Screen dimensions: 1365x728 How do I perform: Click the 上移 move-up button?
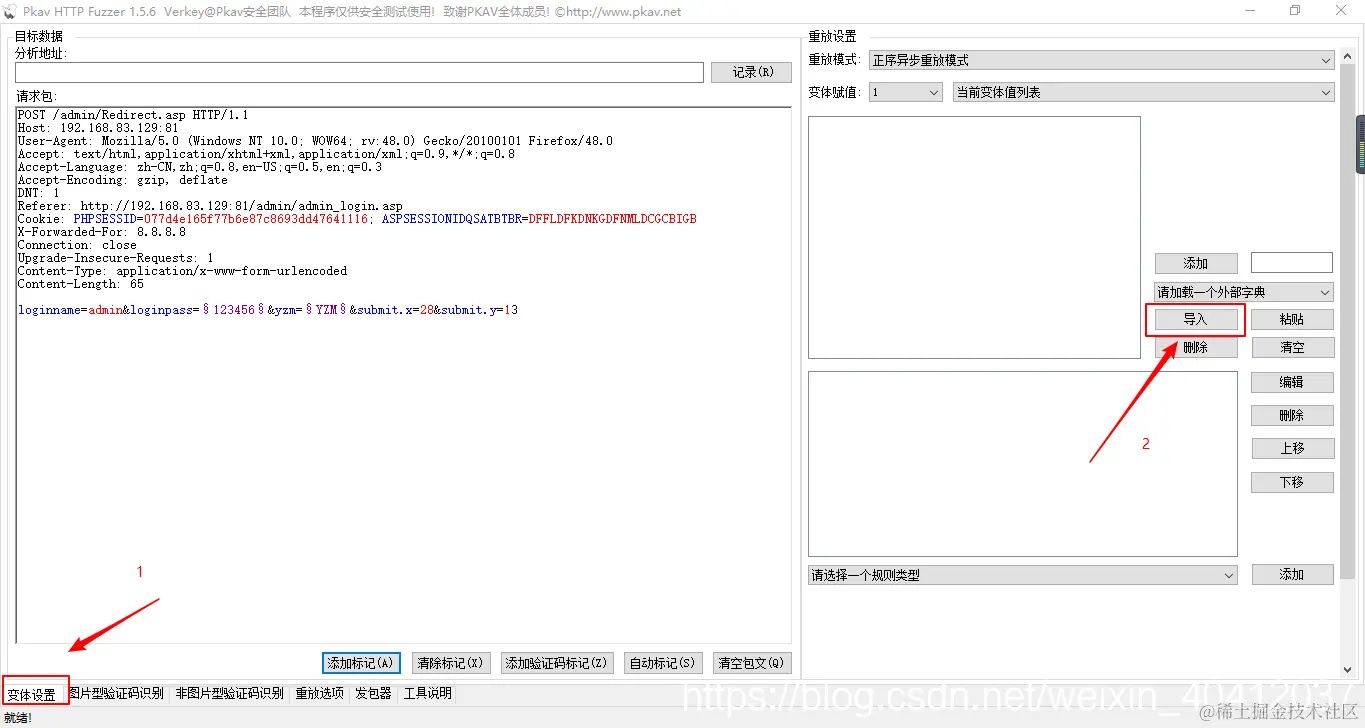(x=1292, y=448)
